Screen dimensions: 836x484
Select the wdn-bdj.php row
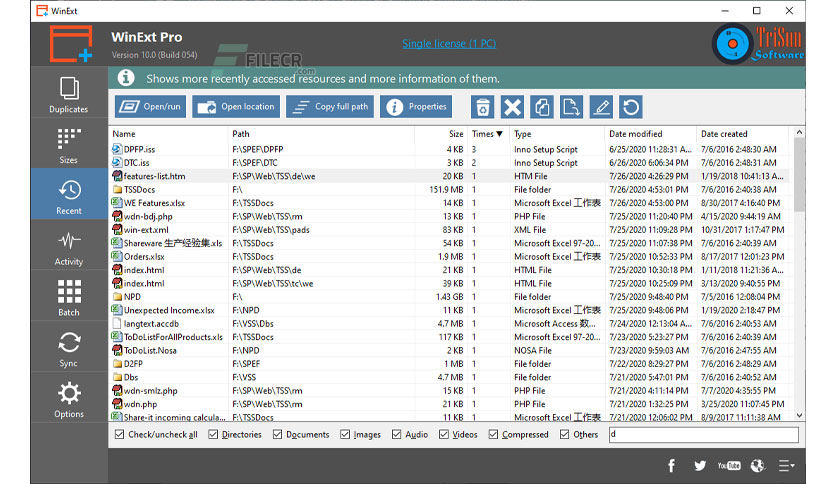point(449,216)
